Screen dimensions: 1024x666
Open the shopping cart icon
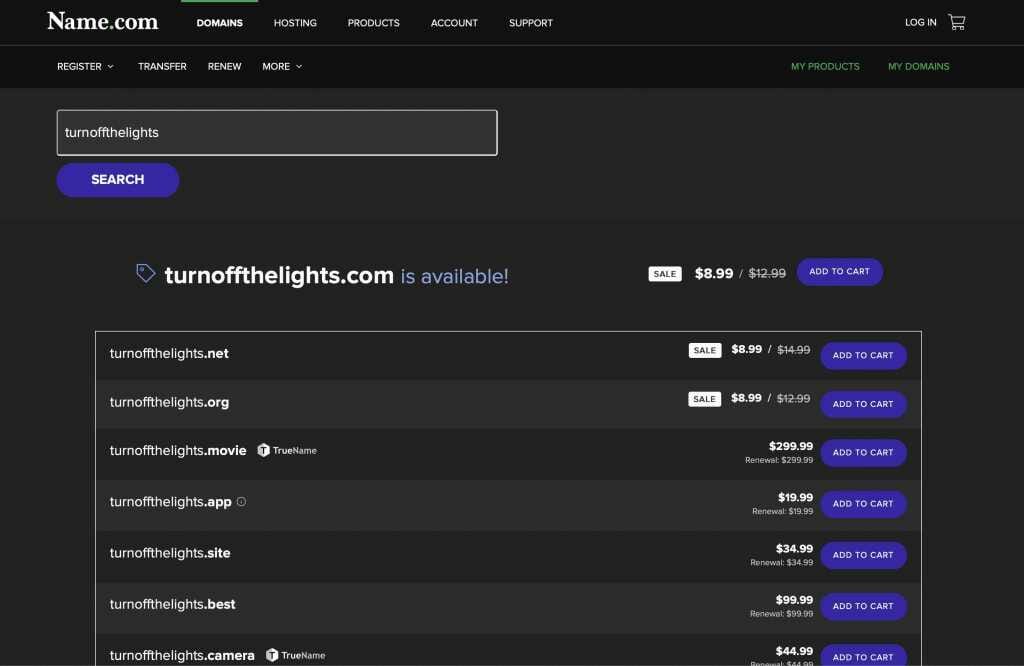click(957, 22)
